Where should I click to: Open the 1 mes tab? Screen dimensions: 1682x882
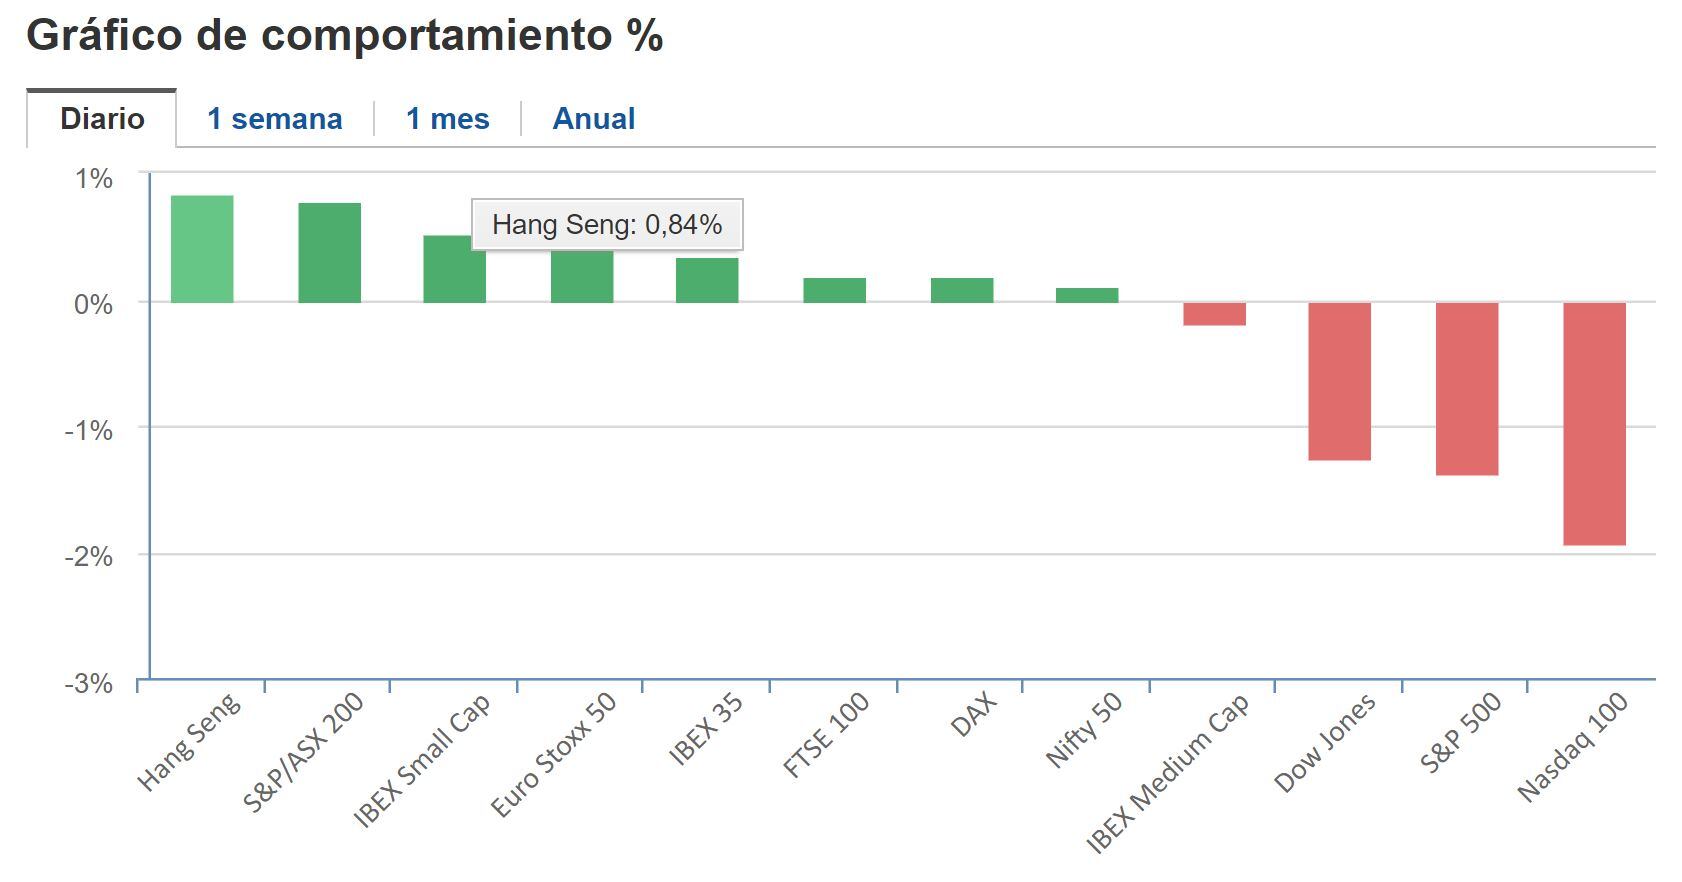click(447, 119)
